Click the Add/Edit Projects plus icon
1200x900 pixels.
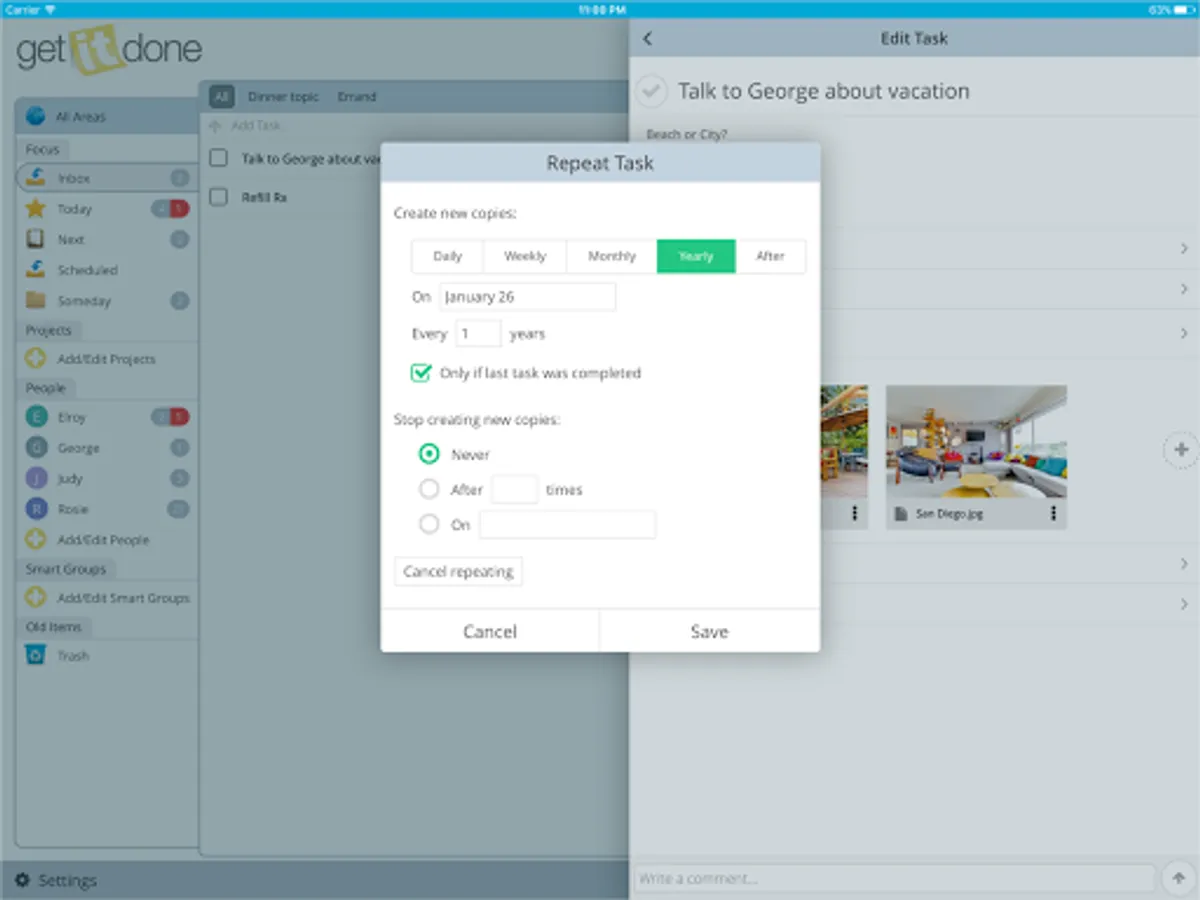36,359
